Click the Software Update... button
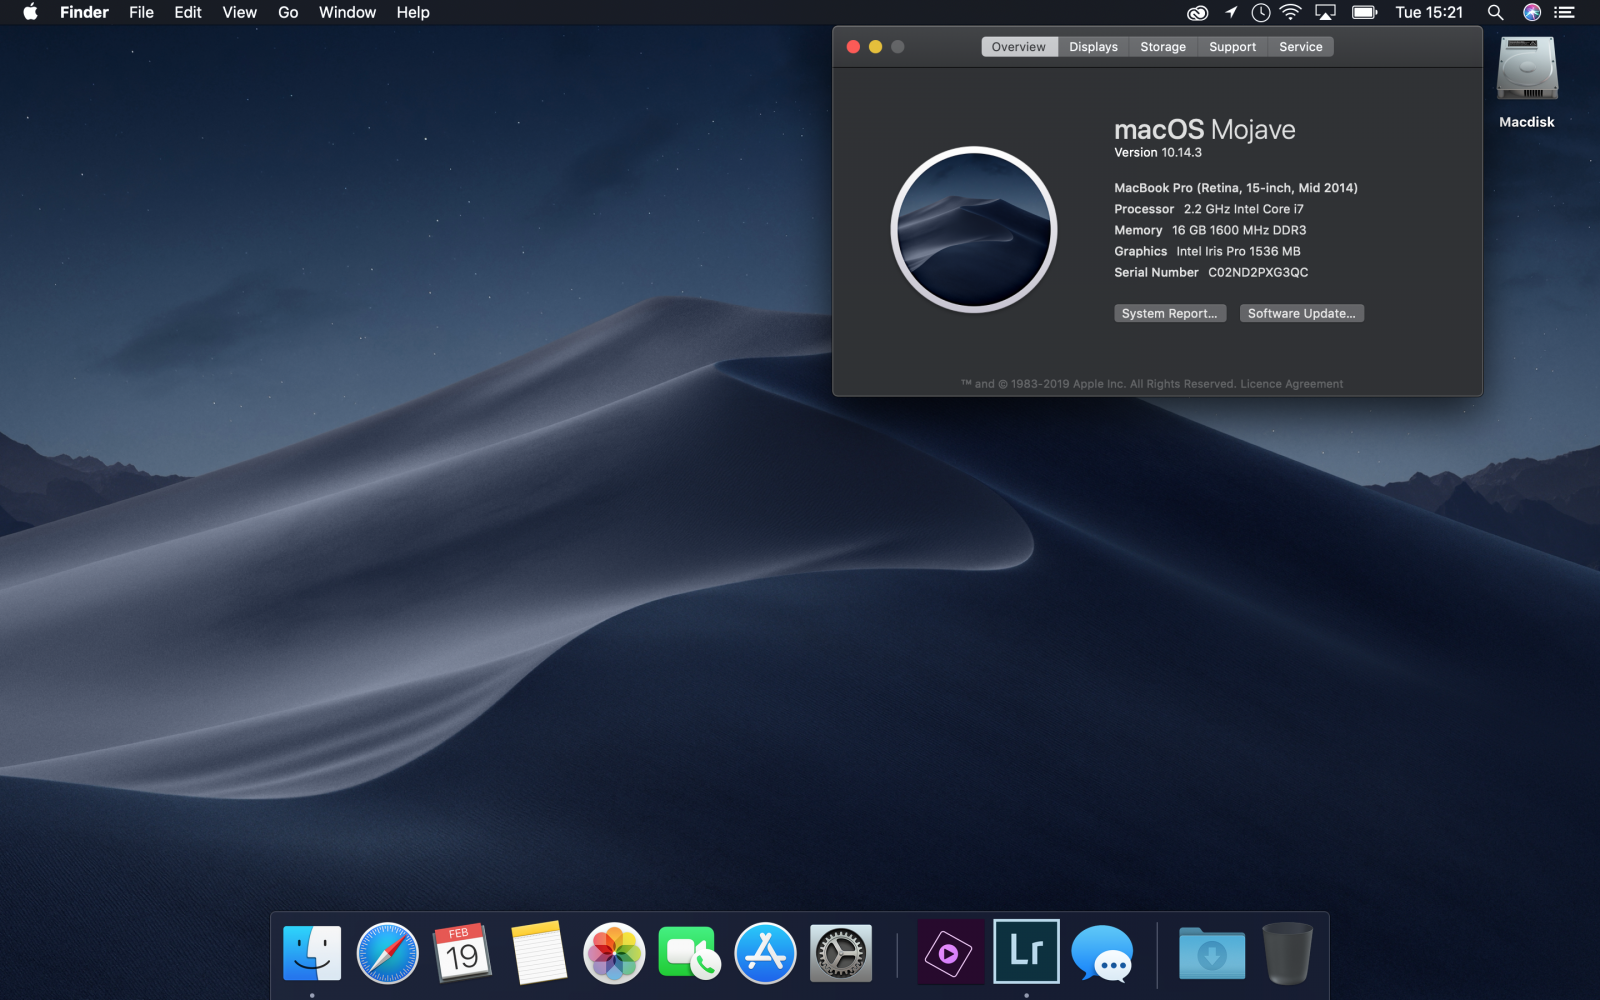Screen dimensions: 1600x1000 1302,314
